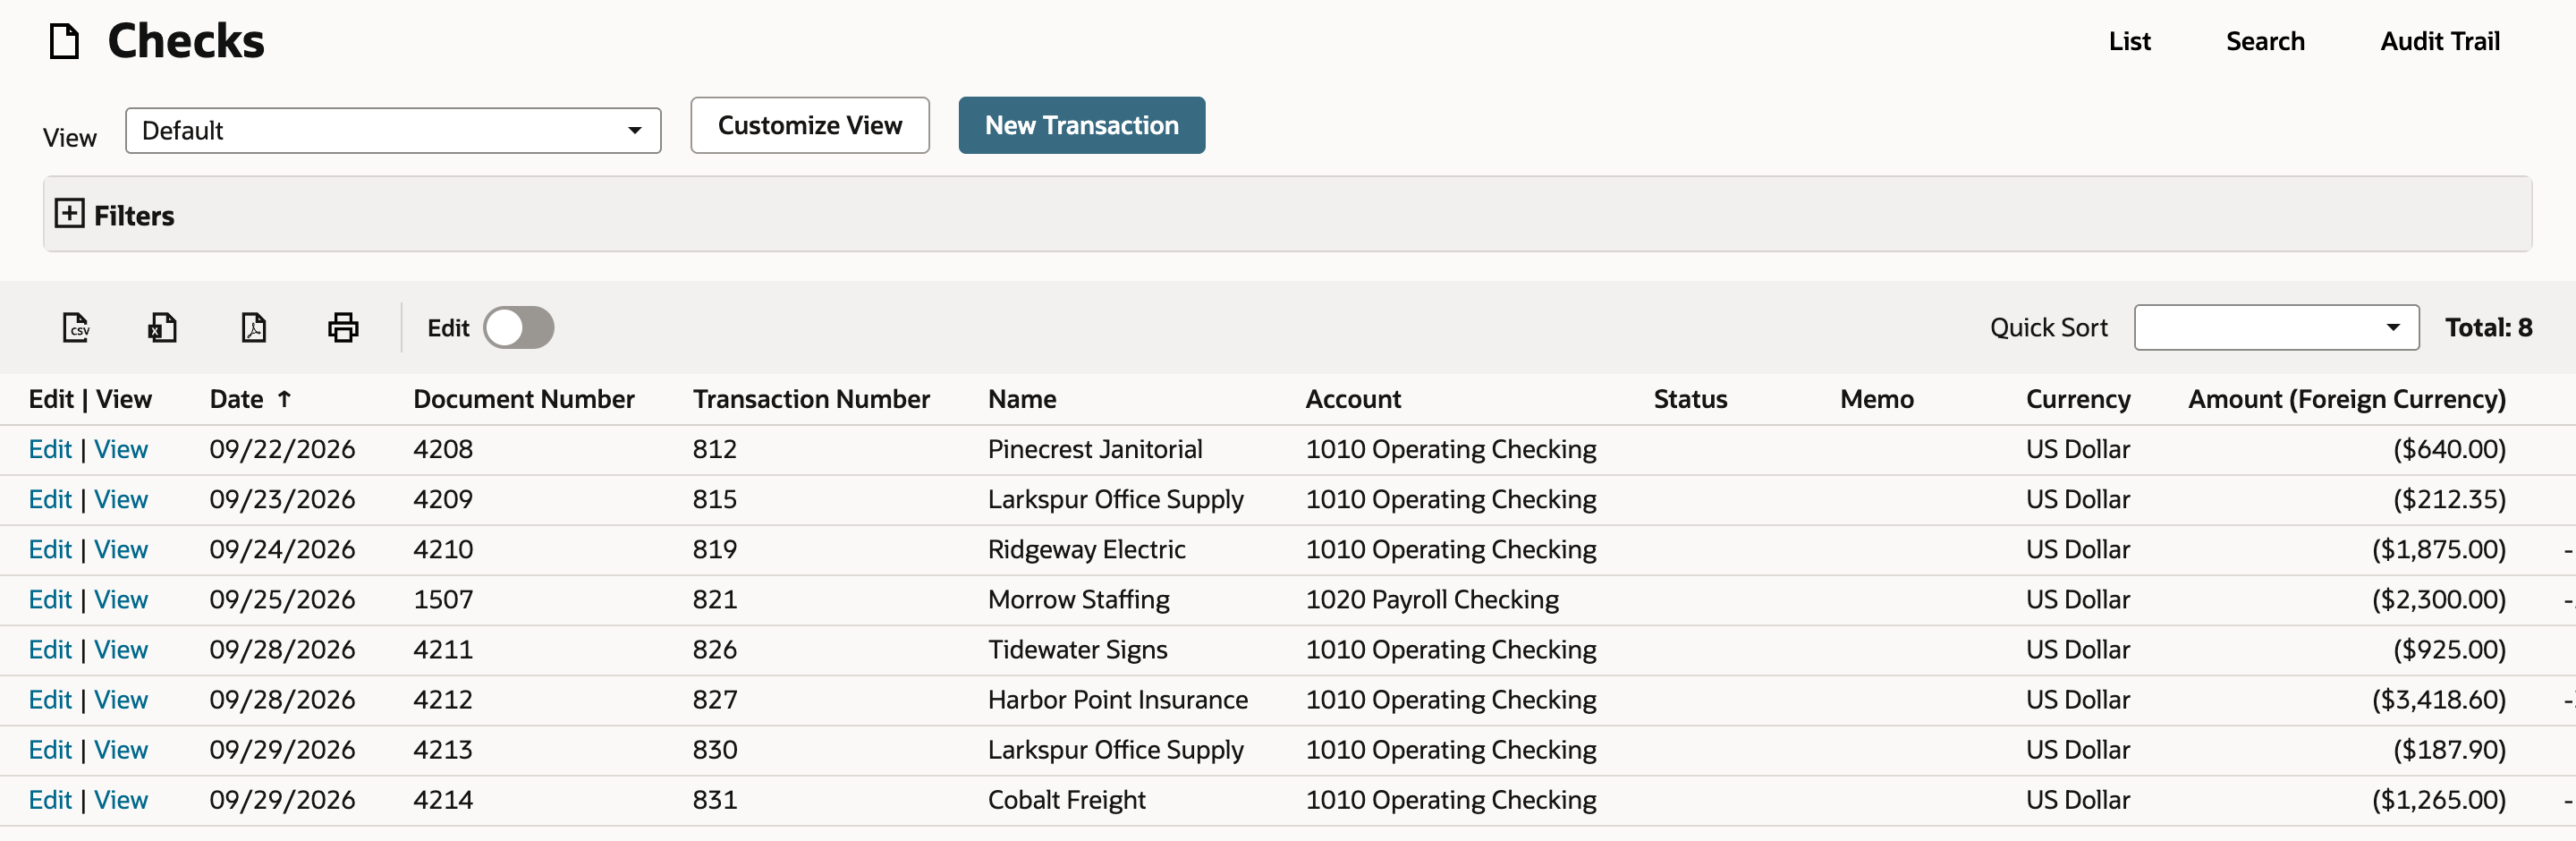The image size is (2576, 841).
Task: Expand the Filters section plus icon
Action: (69, 213)
